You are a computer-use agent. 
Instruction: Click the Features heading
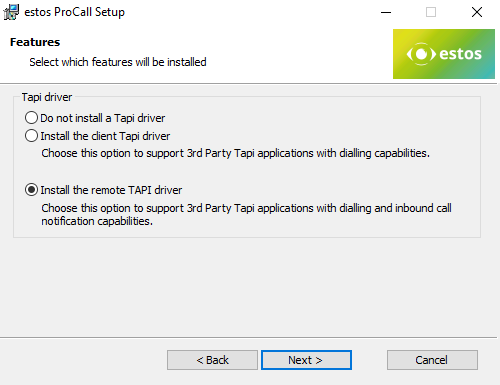tap(35, 42)
